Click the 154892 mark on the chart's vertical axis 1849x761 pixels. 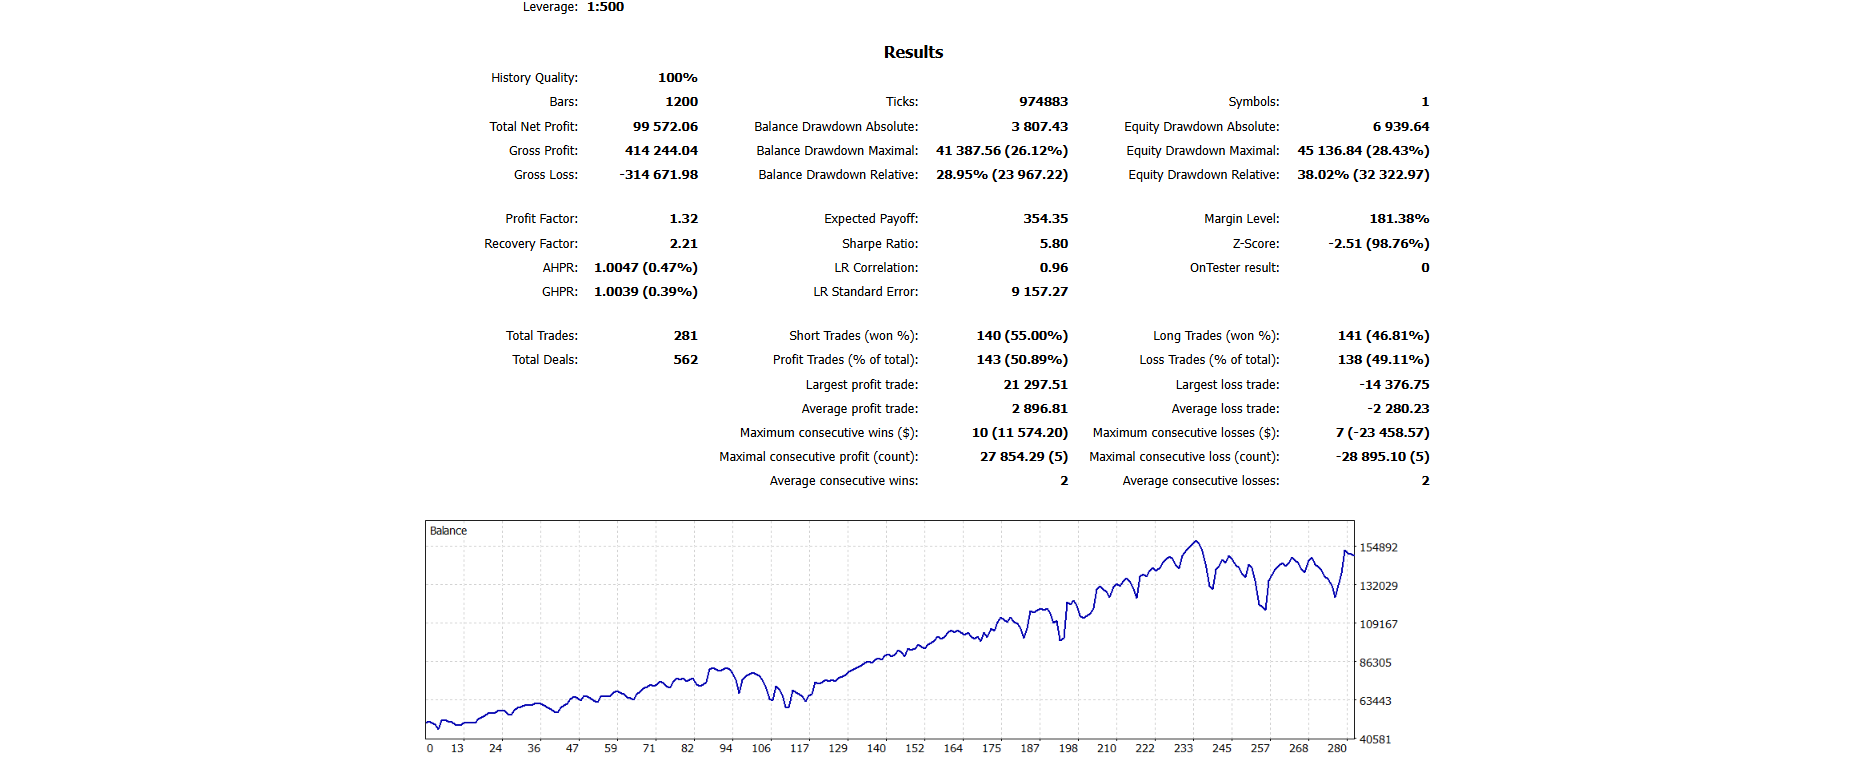pyautogui.click(x=1378, y=548)
